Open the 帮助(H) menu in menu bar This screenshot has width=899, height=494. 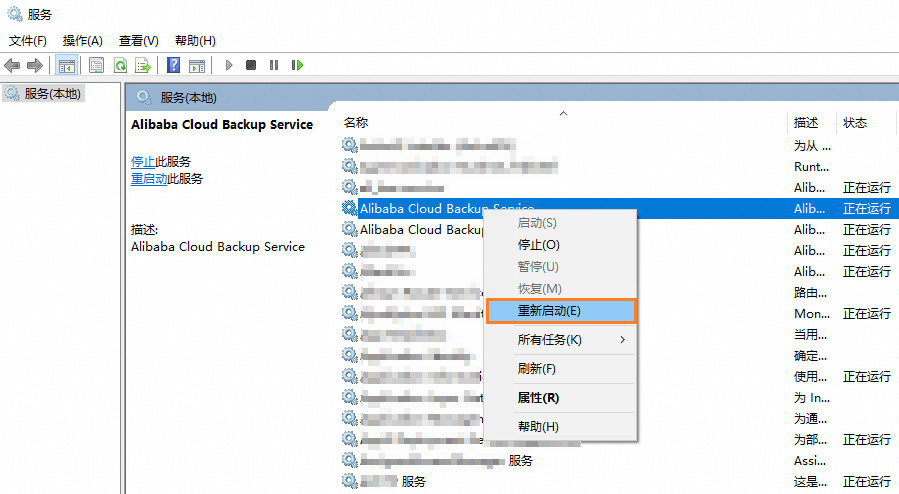point(195,41)
